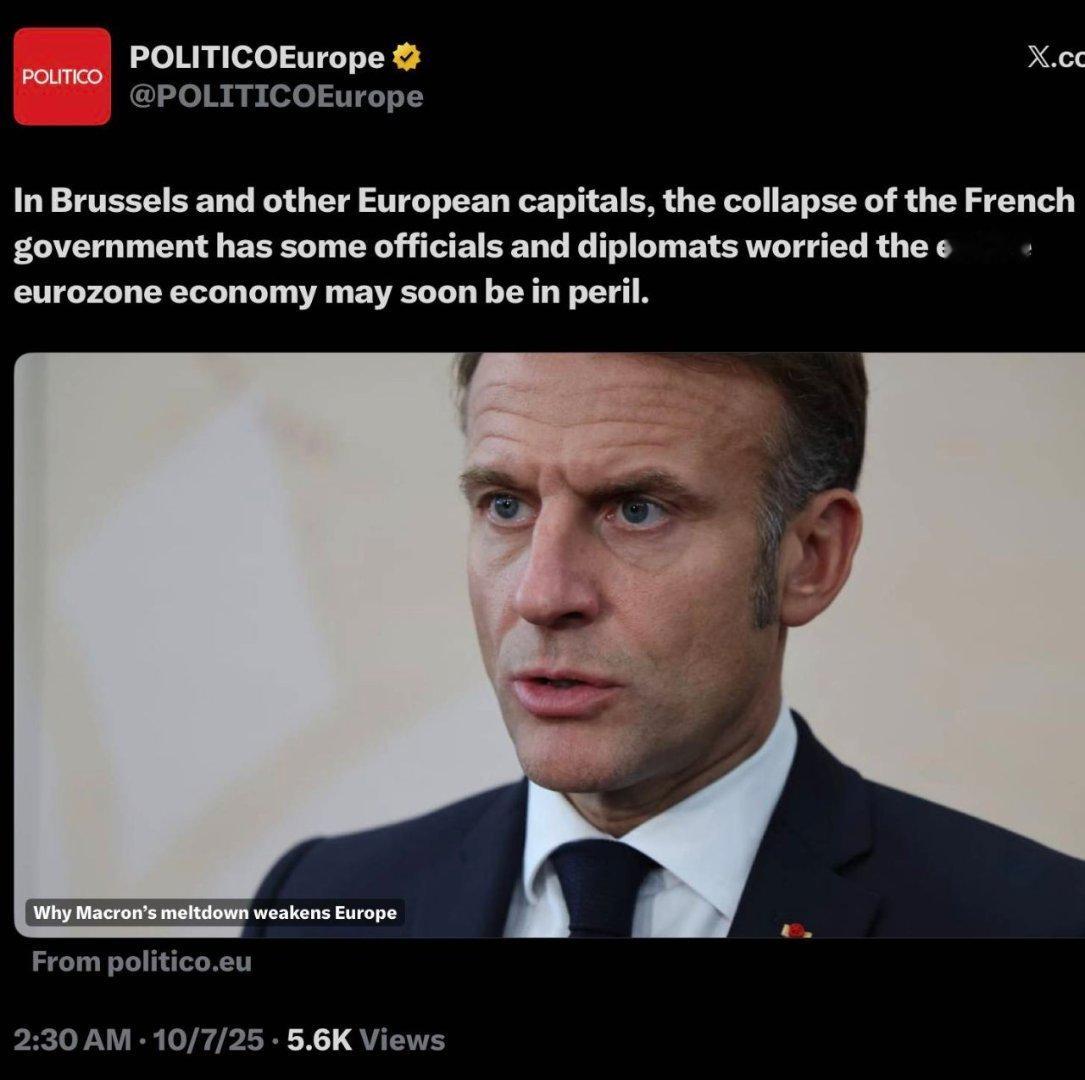Tap the X.com logo at top right

pyautogui.click(x=1056, y=58)
